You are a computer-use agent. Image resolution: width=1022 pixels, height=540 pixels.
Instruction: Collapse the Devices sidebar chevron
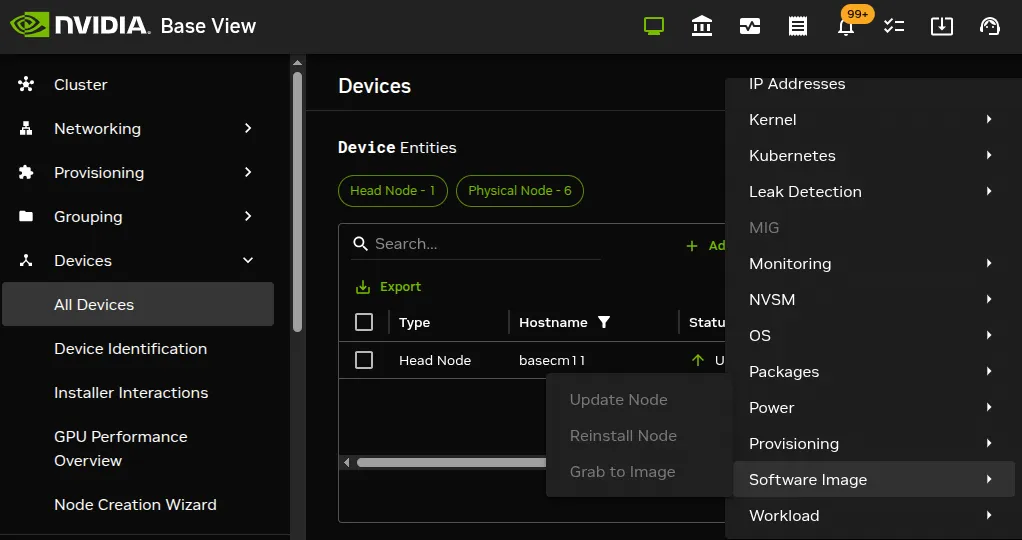tap(248, 260)
